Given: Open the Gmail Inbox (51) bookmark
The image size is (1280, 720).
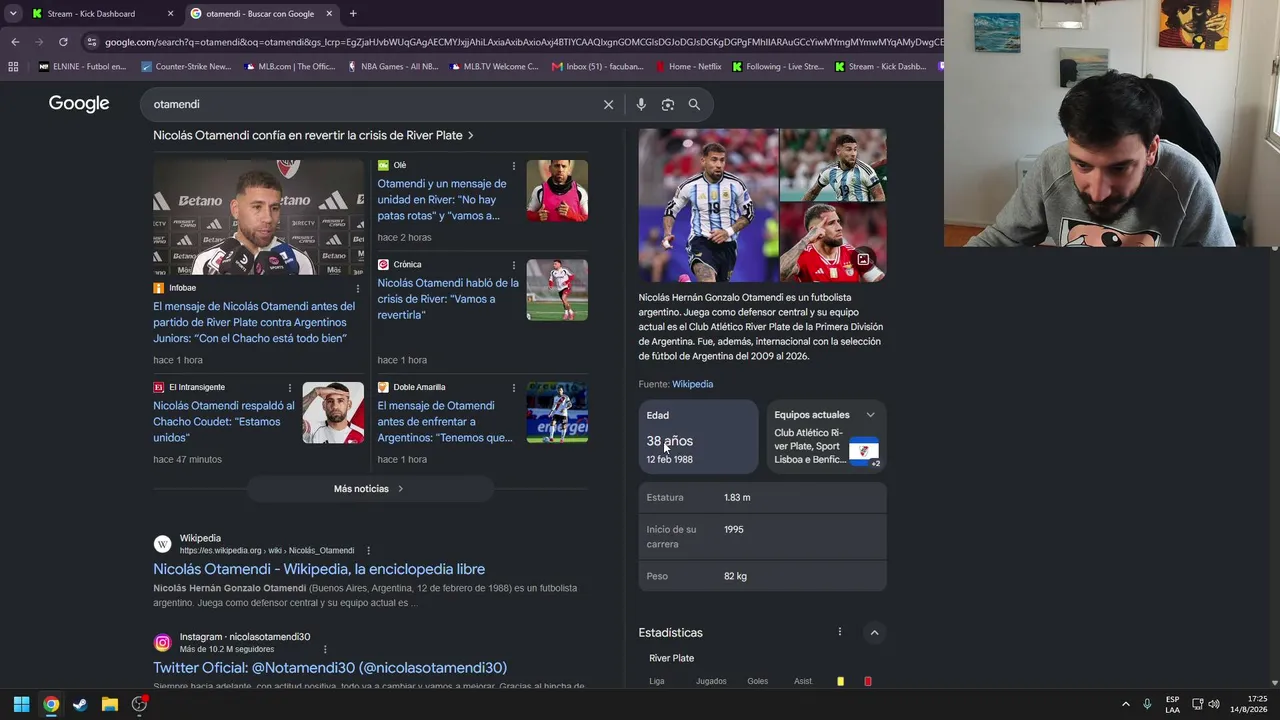Looking at the screenshot, I should click(598, 67).
